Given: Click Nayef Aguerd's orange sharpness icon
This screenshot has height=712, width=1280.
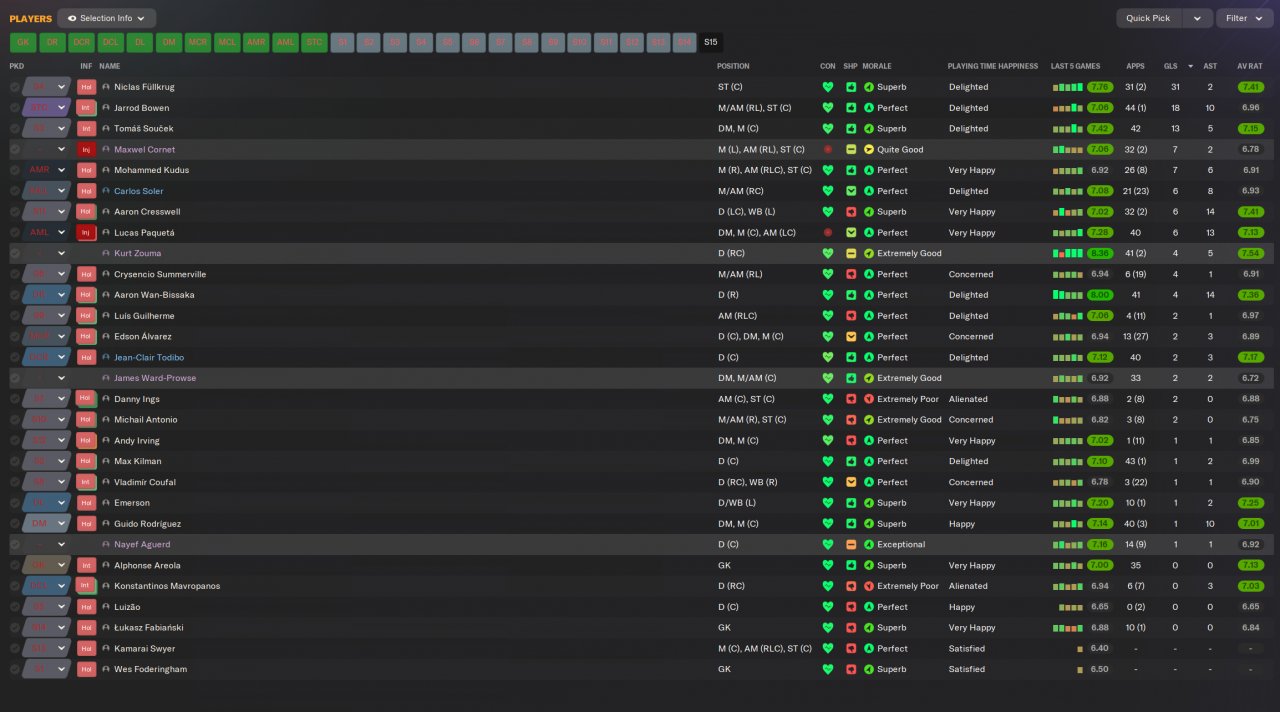Looking at the screenshot, I should (851, 545).
